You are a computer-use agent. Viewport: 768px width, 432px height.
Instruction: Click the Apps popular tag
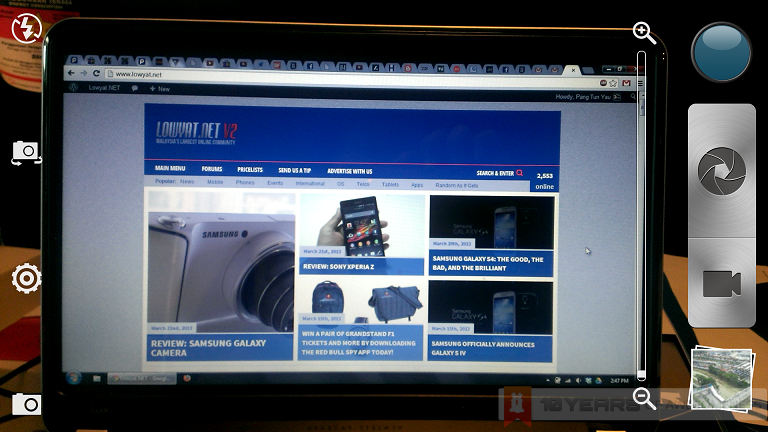pos(417,185)
